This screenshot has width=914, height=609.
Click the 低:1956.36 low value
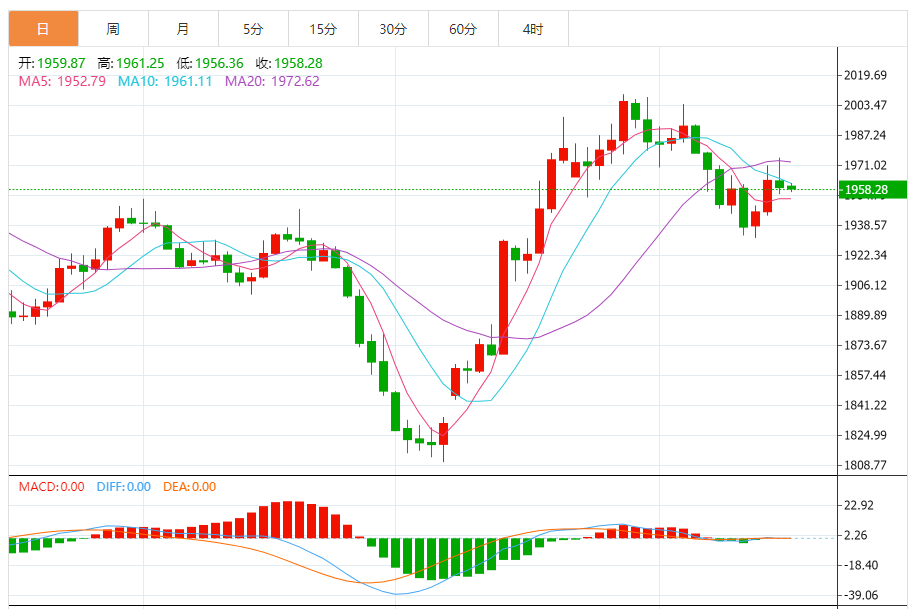coord(210,63)
